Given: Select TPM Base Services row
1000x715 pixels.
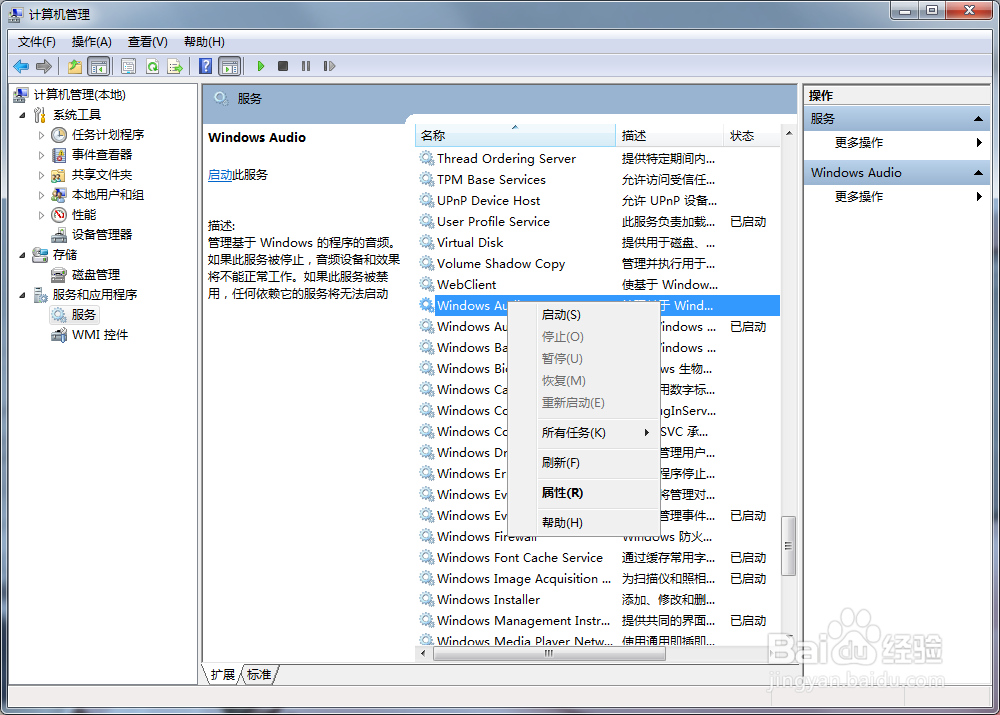Looking at the screenshot, I should pos(598,179).
